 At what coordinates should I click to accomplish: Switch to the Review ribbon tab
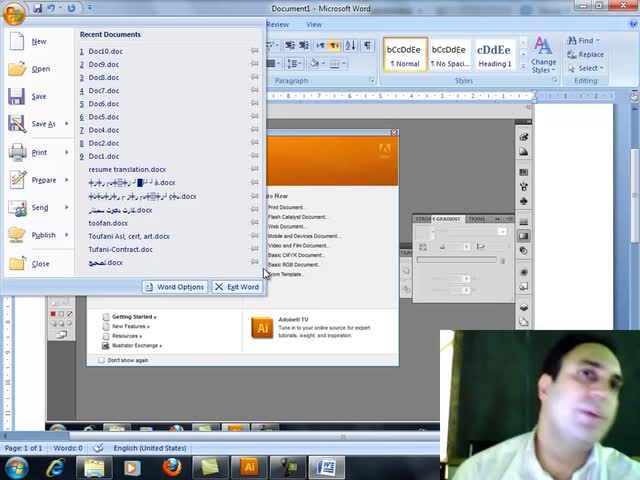278,24
